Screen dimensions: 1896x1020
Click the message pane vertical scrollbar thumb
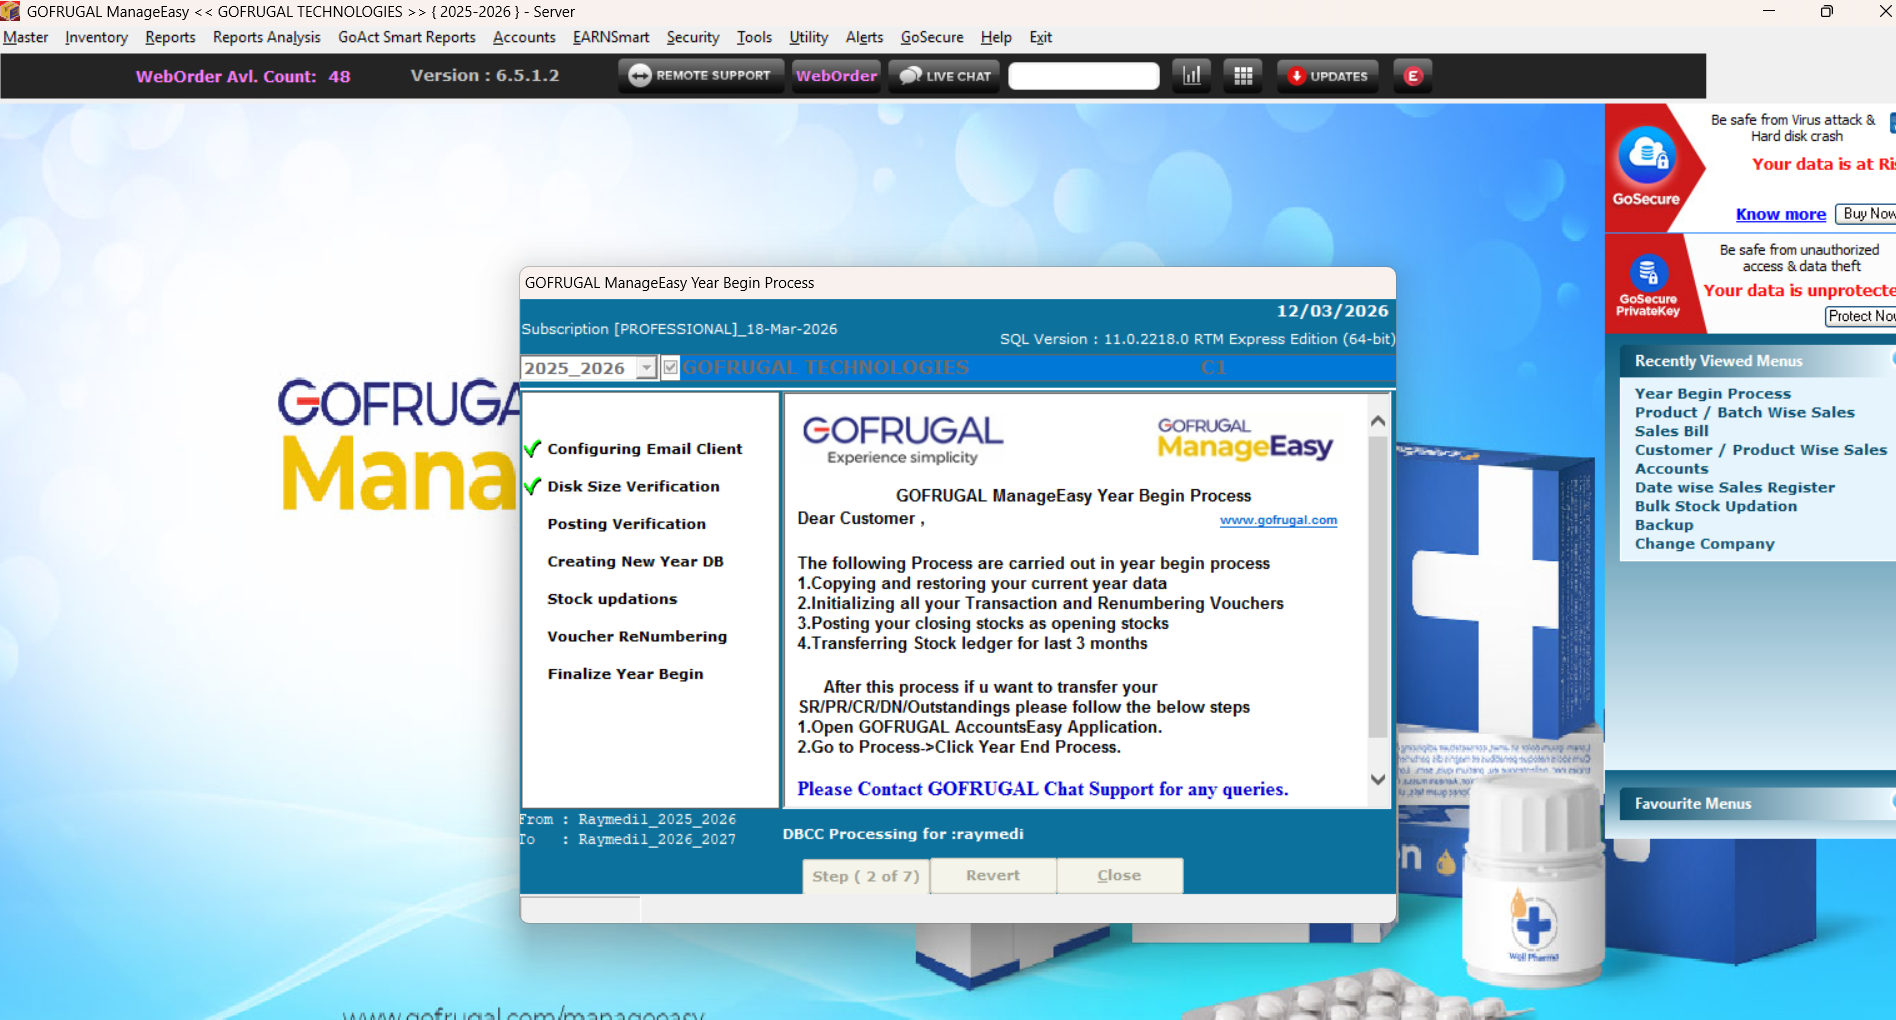click(x=1378, y=586)
